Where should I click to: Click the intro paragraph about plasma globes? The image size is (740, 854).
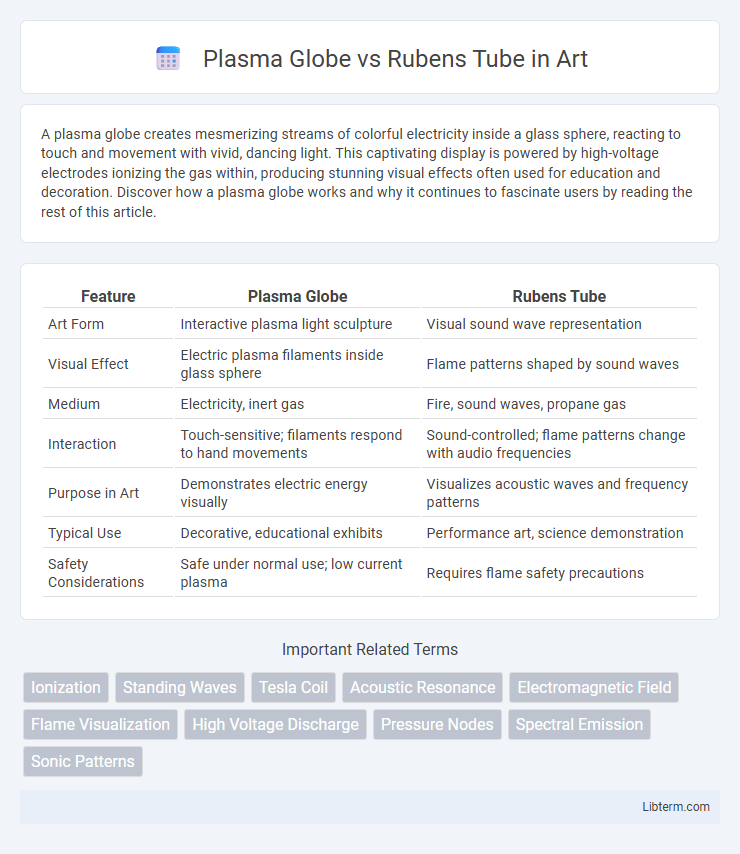pos(366,173)
